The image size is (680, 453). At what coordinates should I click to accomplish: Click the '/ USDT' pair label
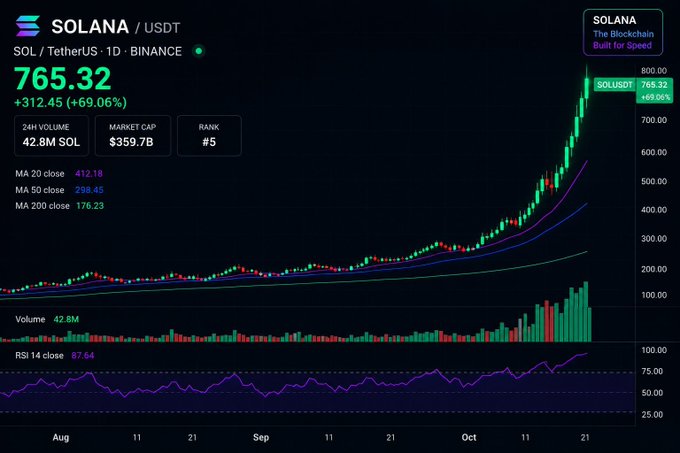click(157, 28)
